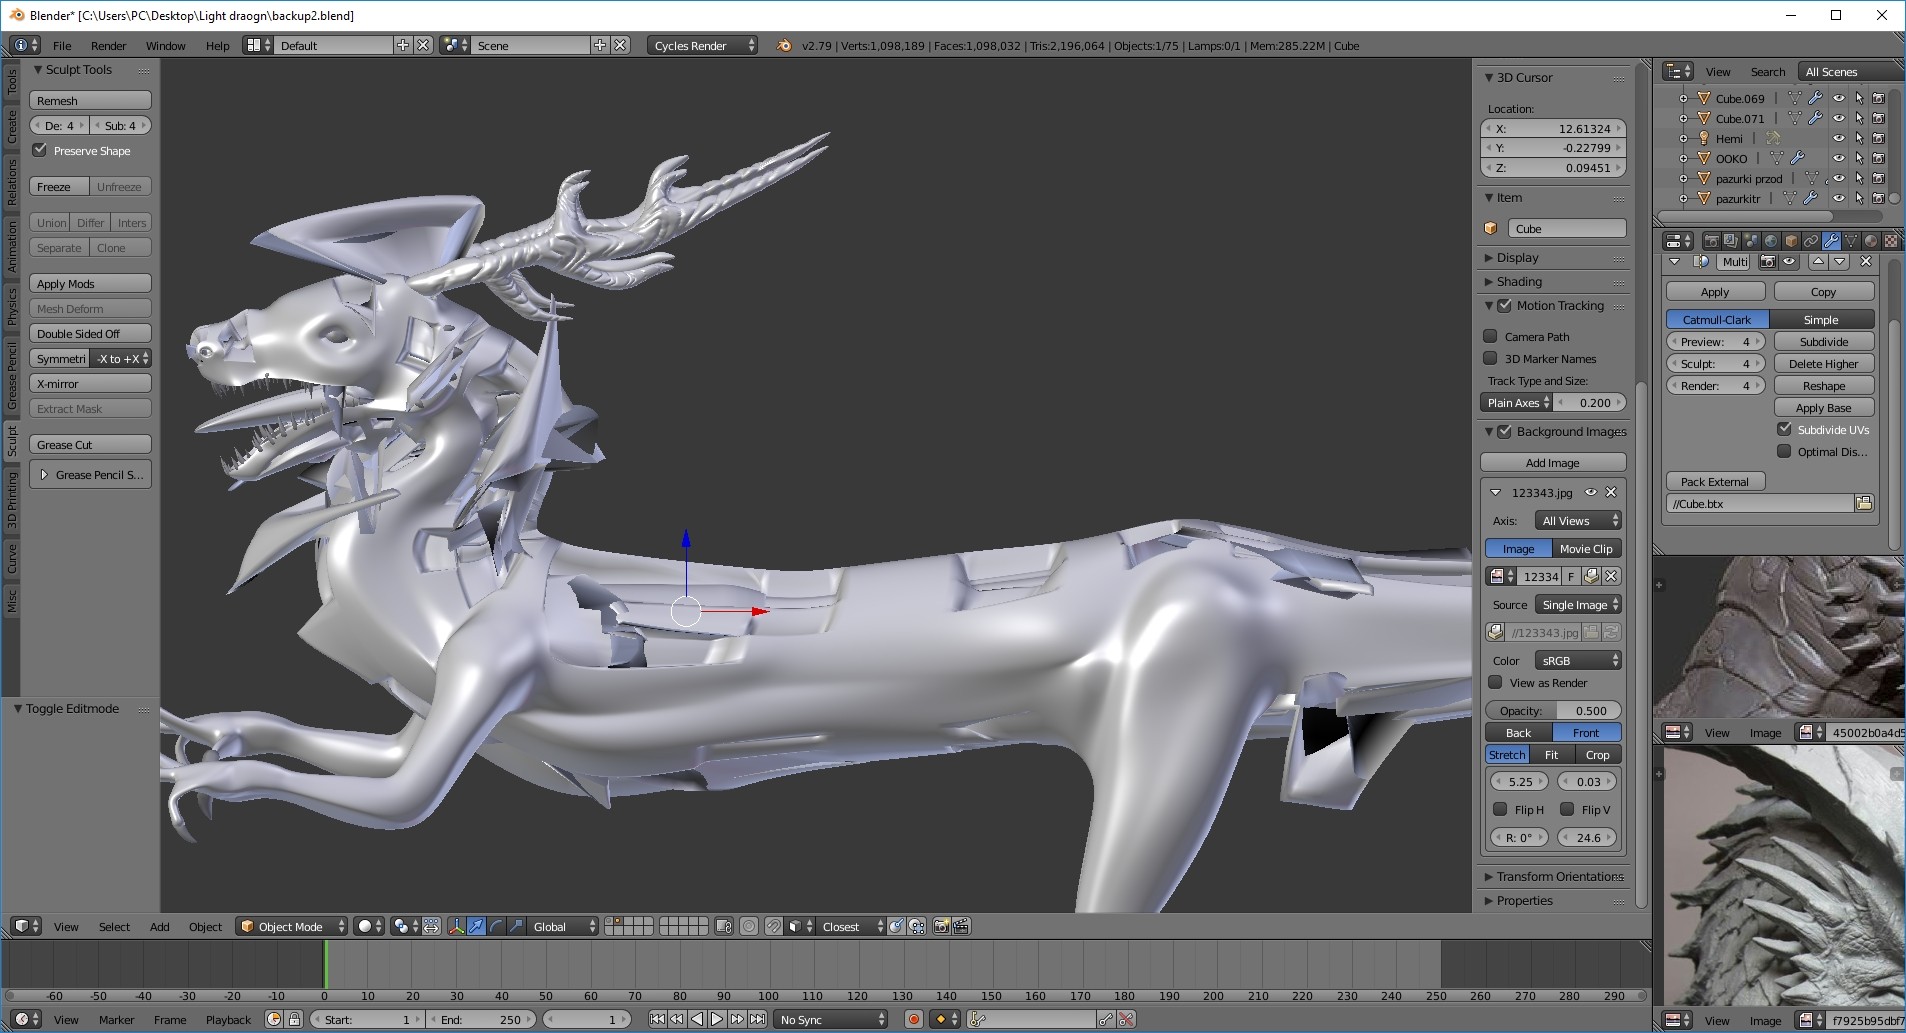This screenshot has width=1906, height=1033.
Task: Open the Cycles Render engine dropdown
Action: (x=702, y=46)
